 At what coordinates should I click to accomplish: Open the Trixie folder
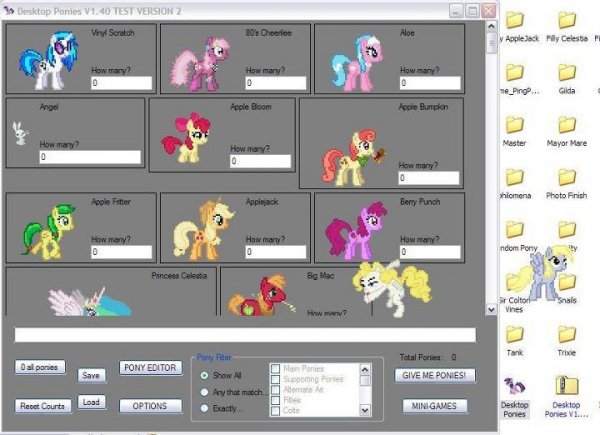[x=567, y=341]
